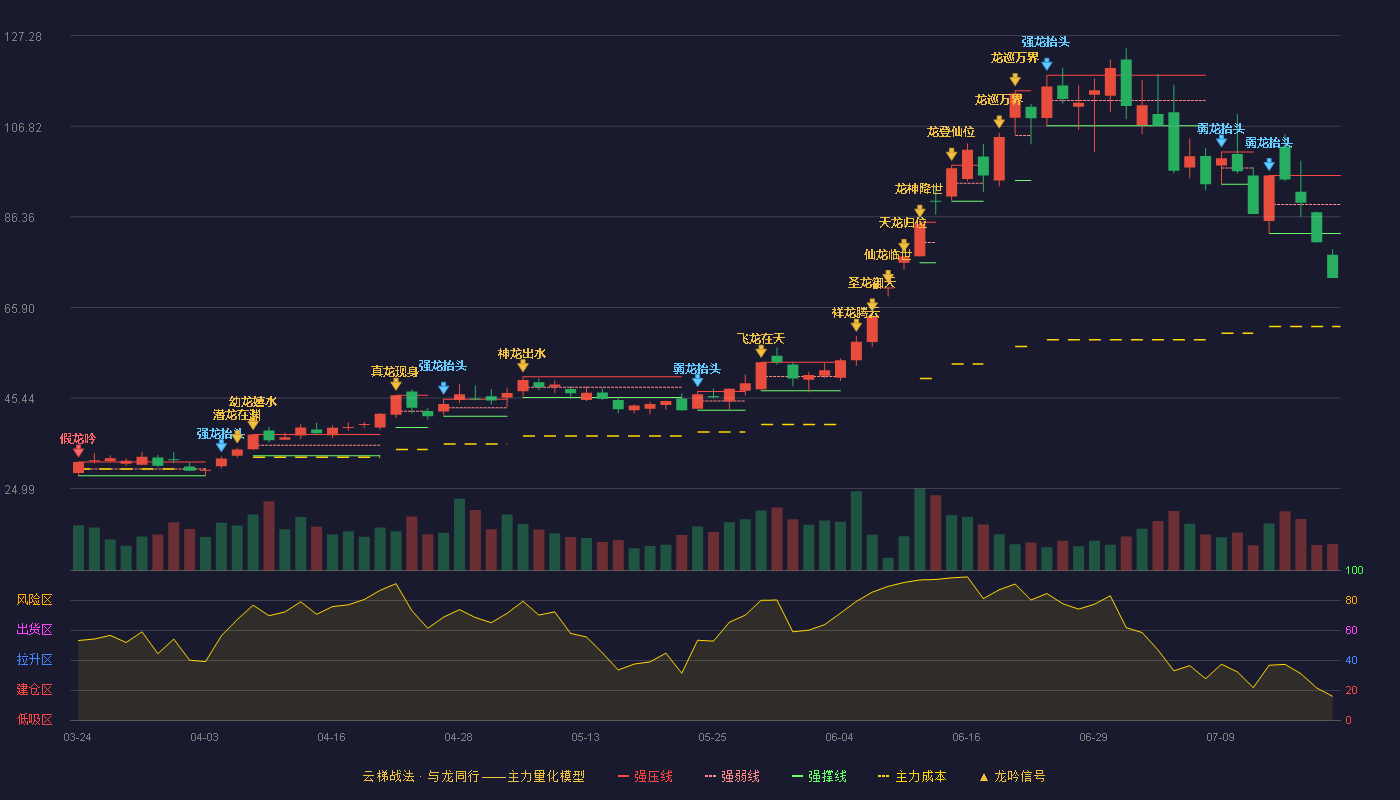Click the 飞龙在天 signal arrow
The width and height of the screenshot is (1400, 800).
[x=761, y=351]
